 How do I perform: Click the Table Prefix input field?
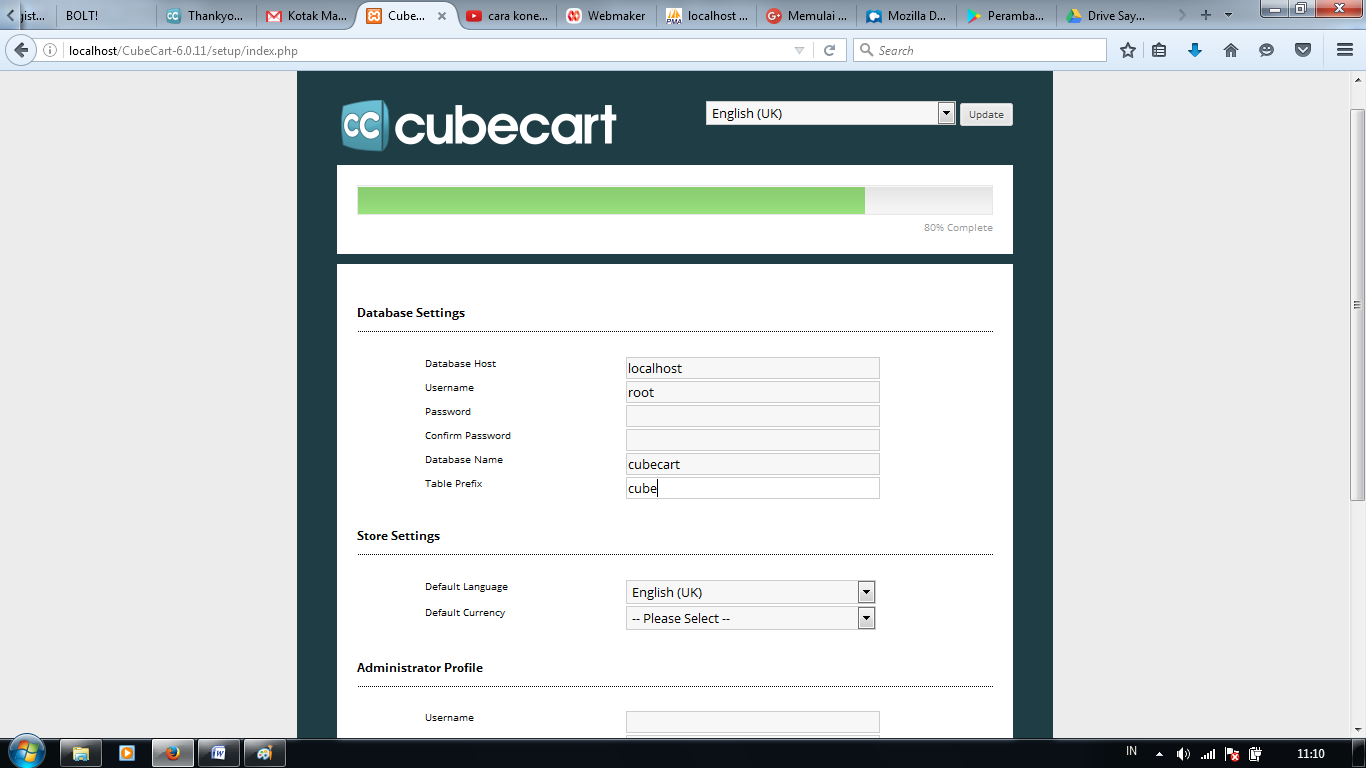pyautogui.click(x=752, y=487)
